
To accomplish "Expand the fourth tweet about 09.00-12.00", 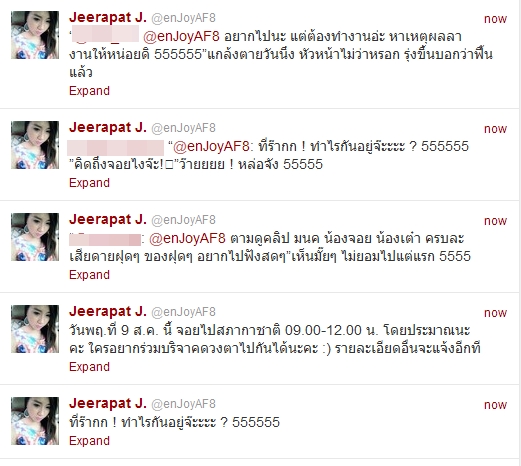I will [89, 367].
